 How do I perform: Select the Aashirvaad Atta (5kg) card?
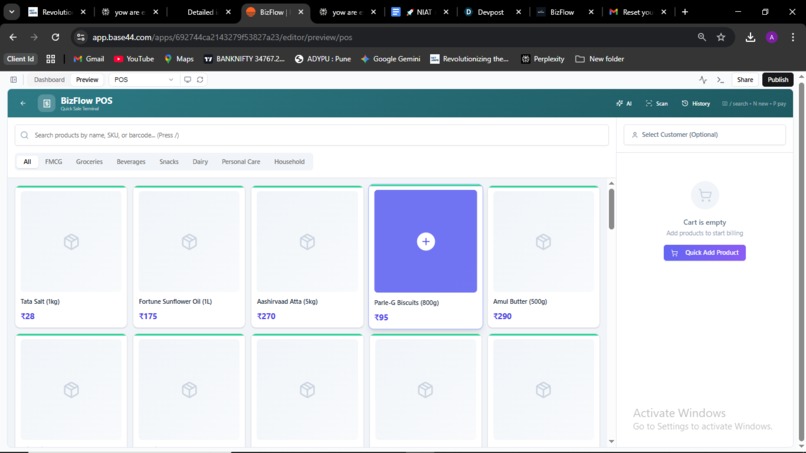pos(307,257)
